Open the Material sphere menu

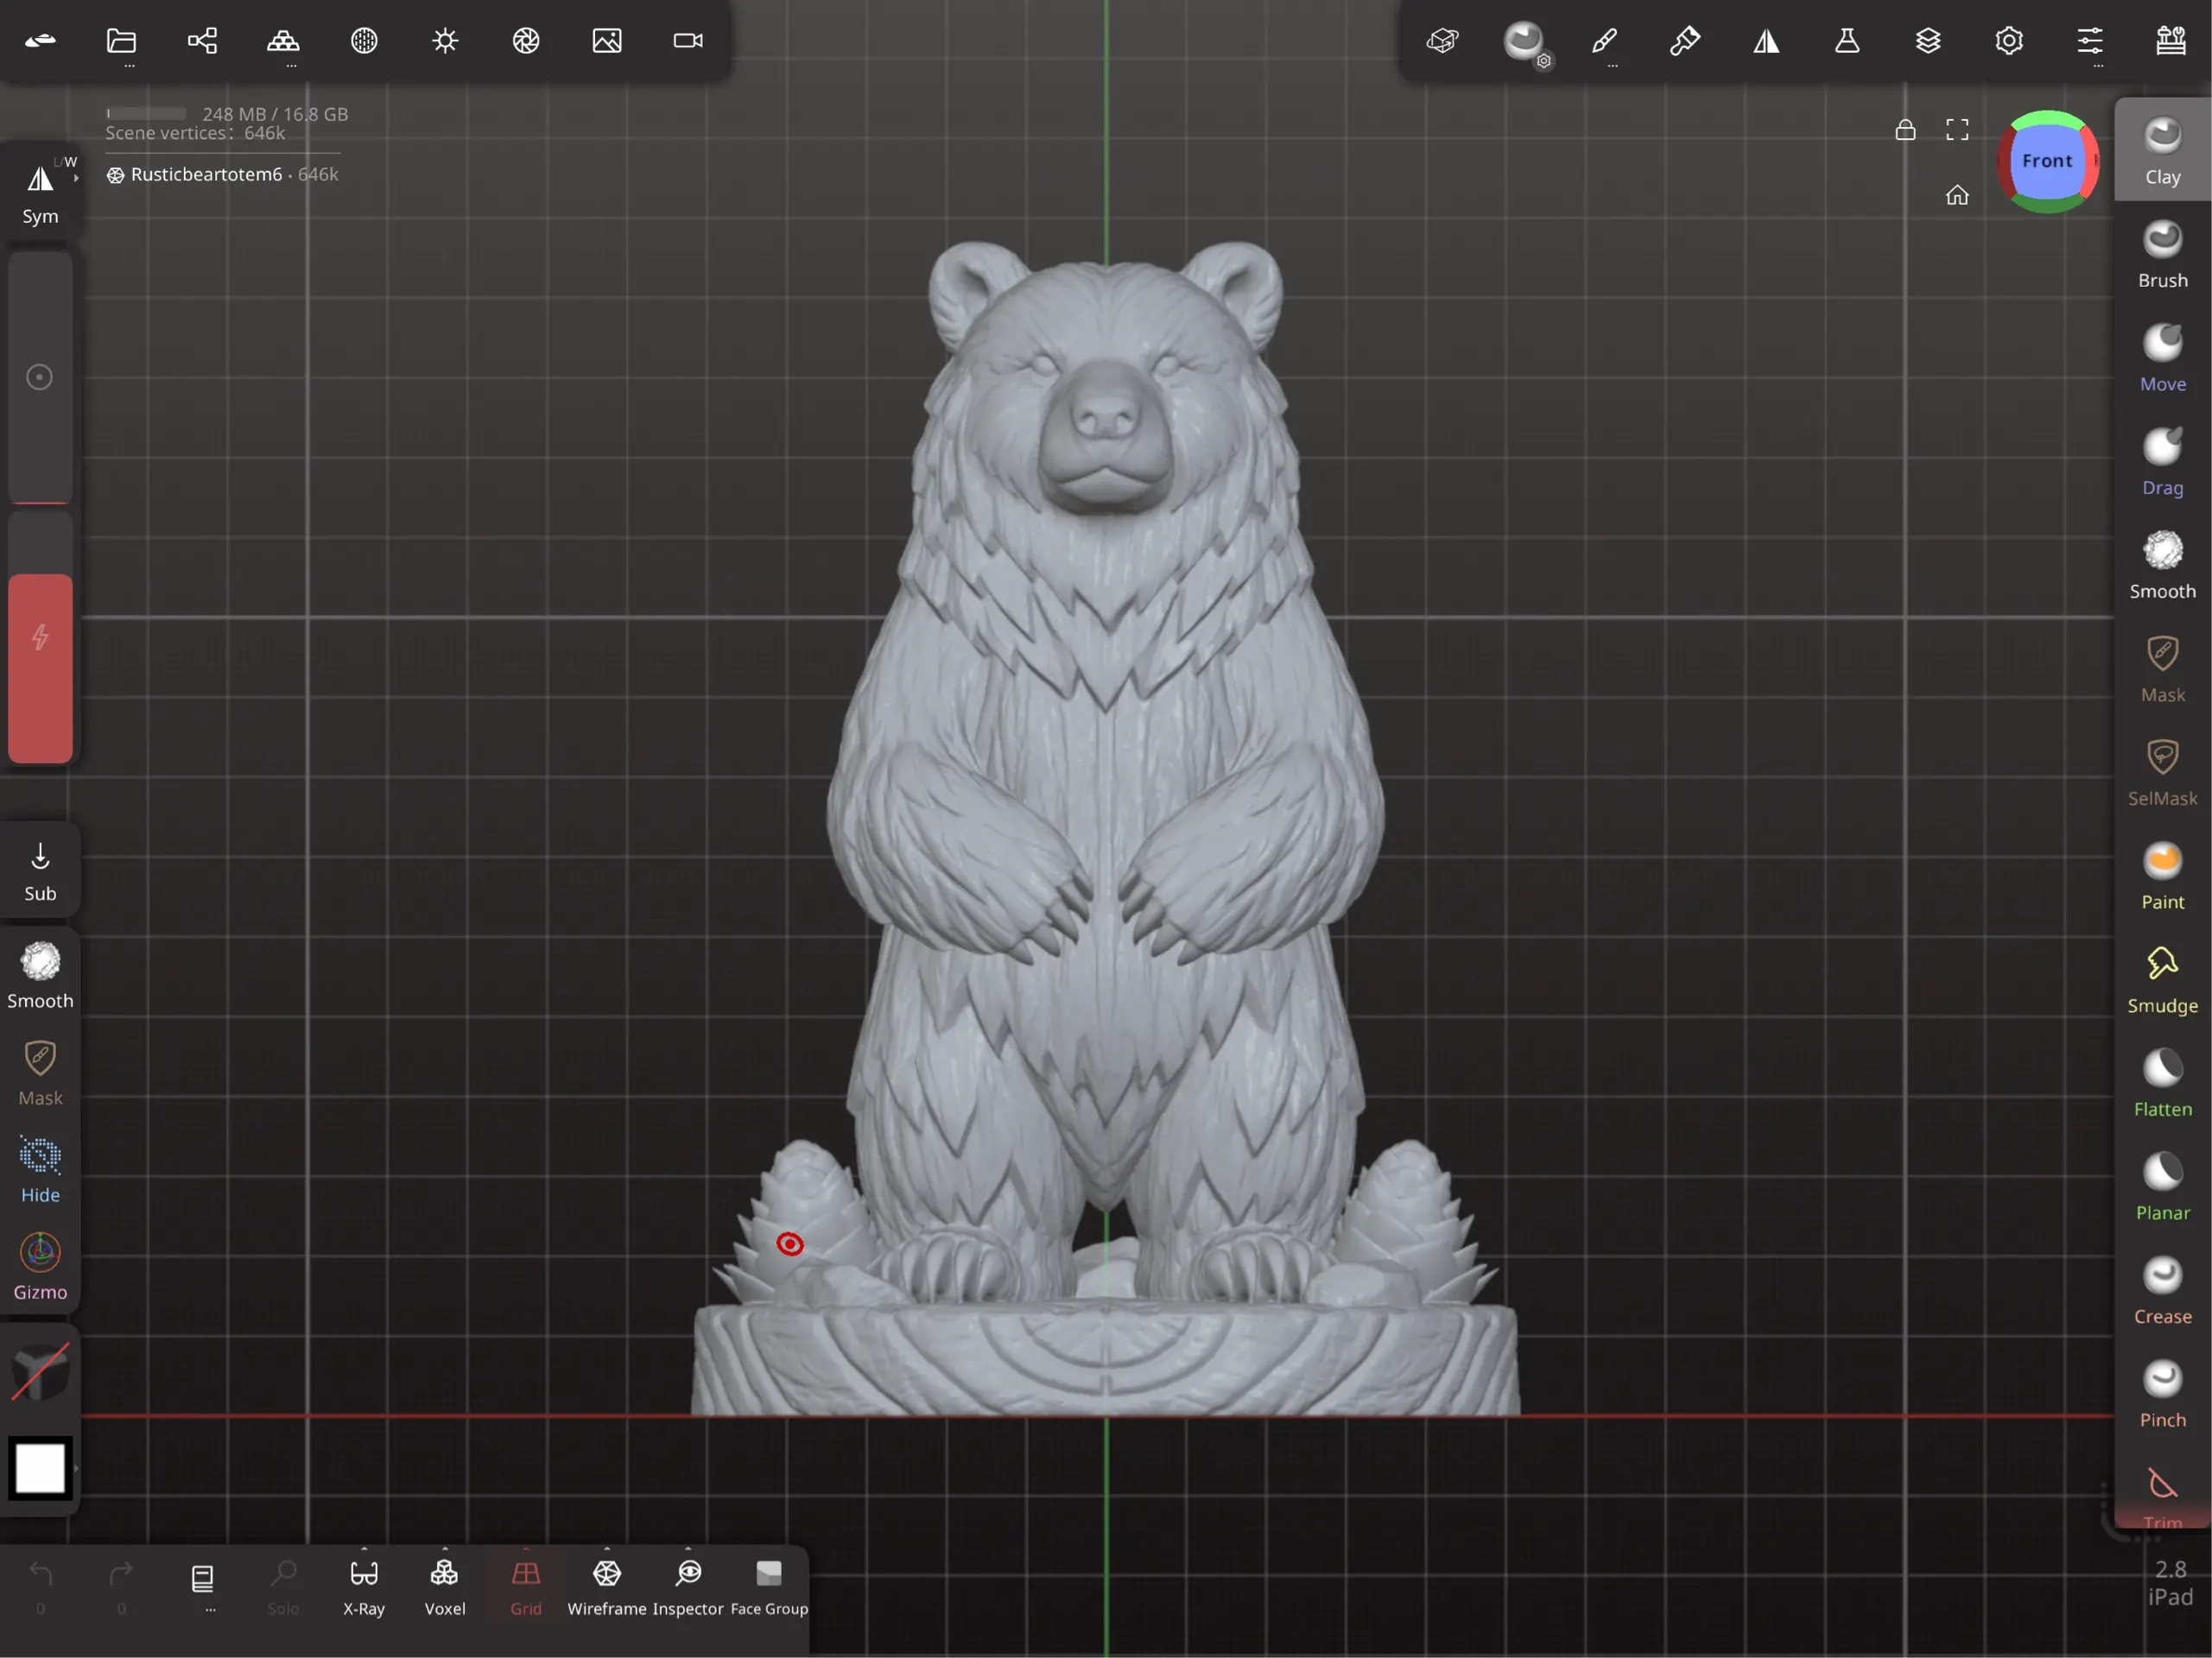point(364,41)
